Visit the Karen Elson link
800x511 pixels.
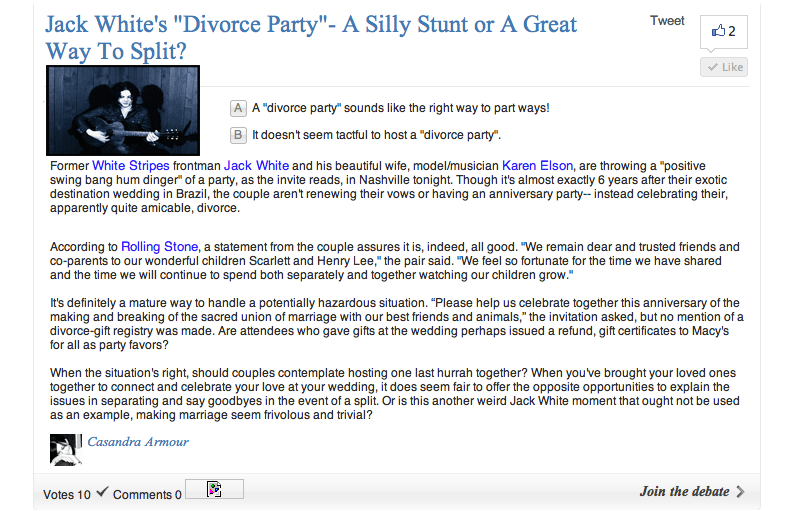537,166
